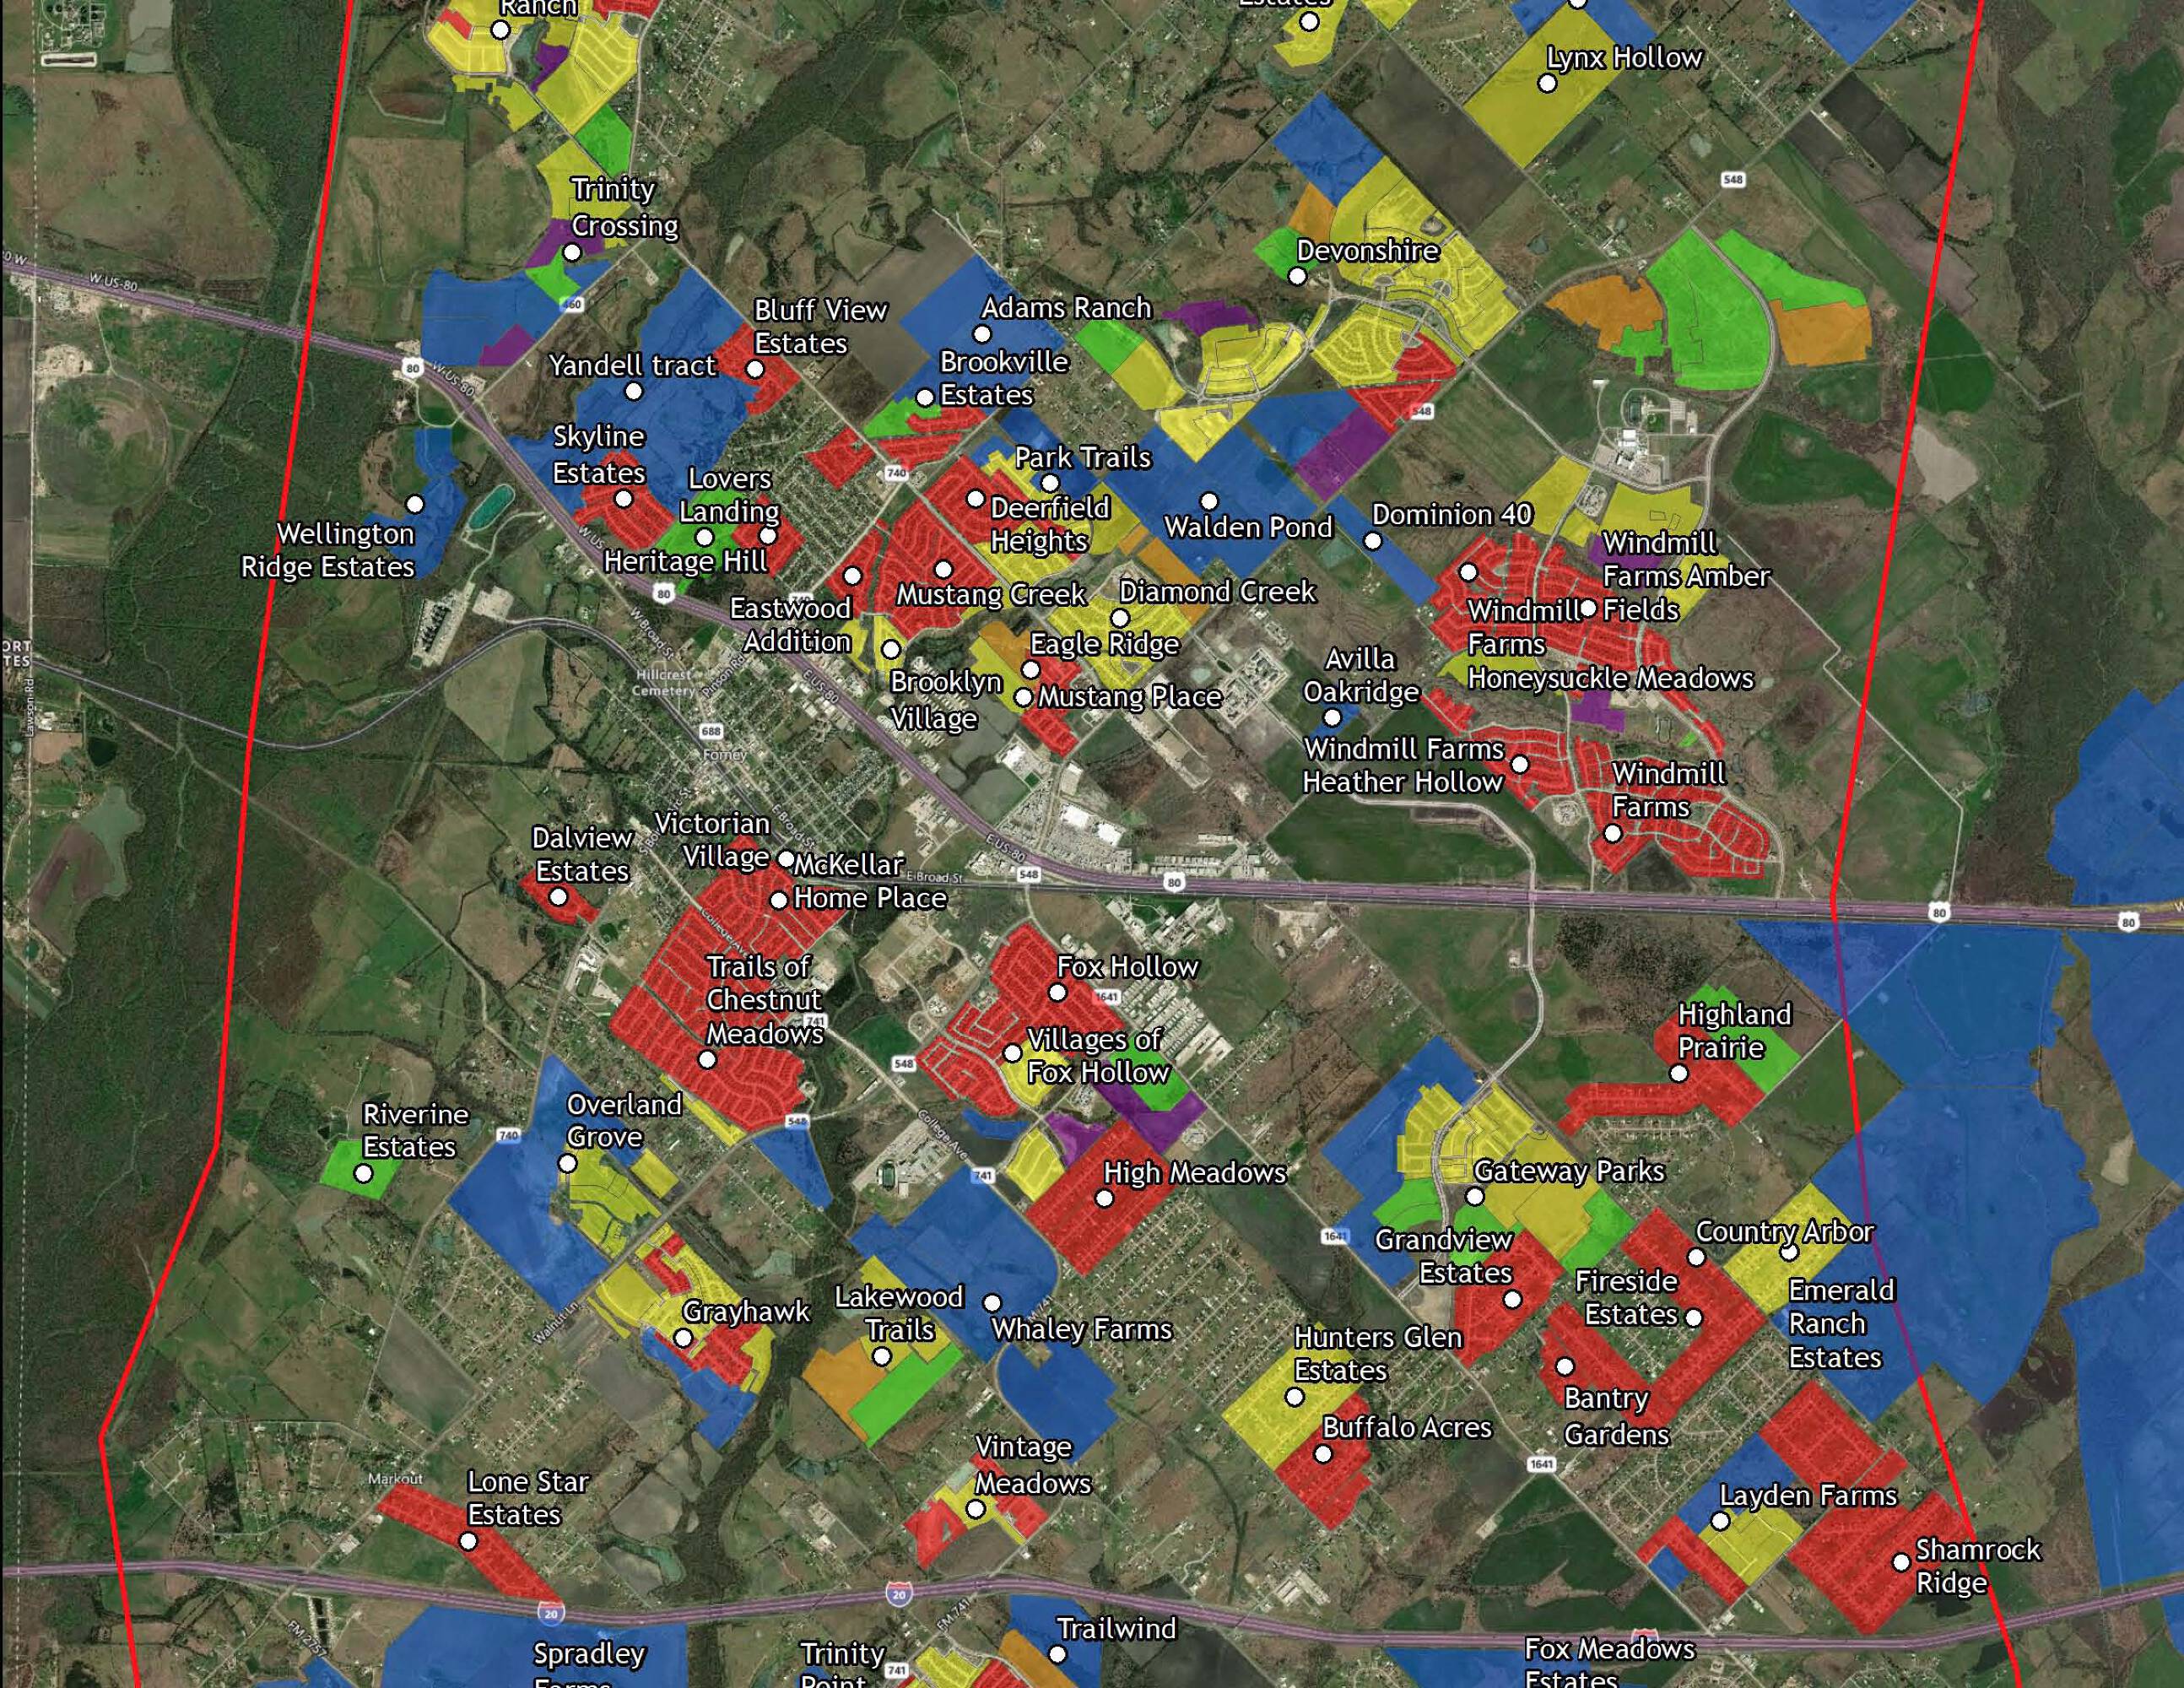2184x1688 pixels.
Task: Click the Riverine Estates marker dot
Action: (364, 1174)
